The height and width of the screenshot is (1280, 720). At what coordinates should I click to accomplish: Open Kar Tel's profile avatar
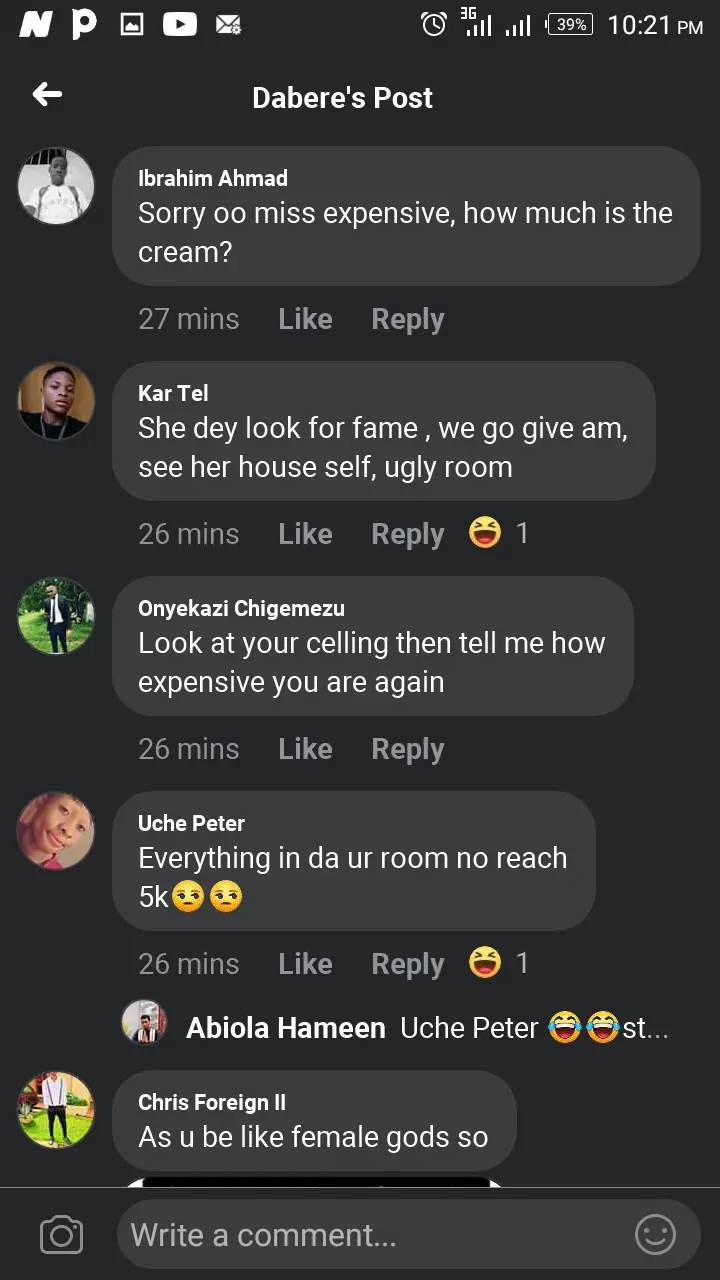point(56,401)
